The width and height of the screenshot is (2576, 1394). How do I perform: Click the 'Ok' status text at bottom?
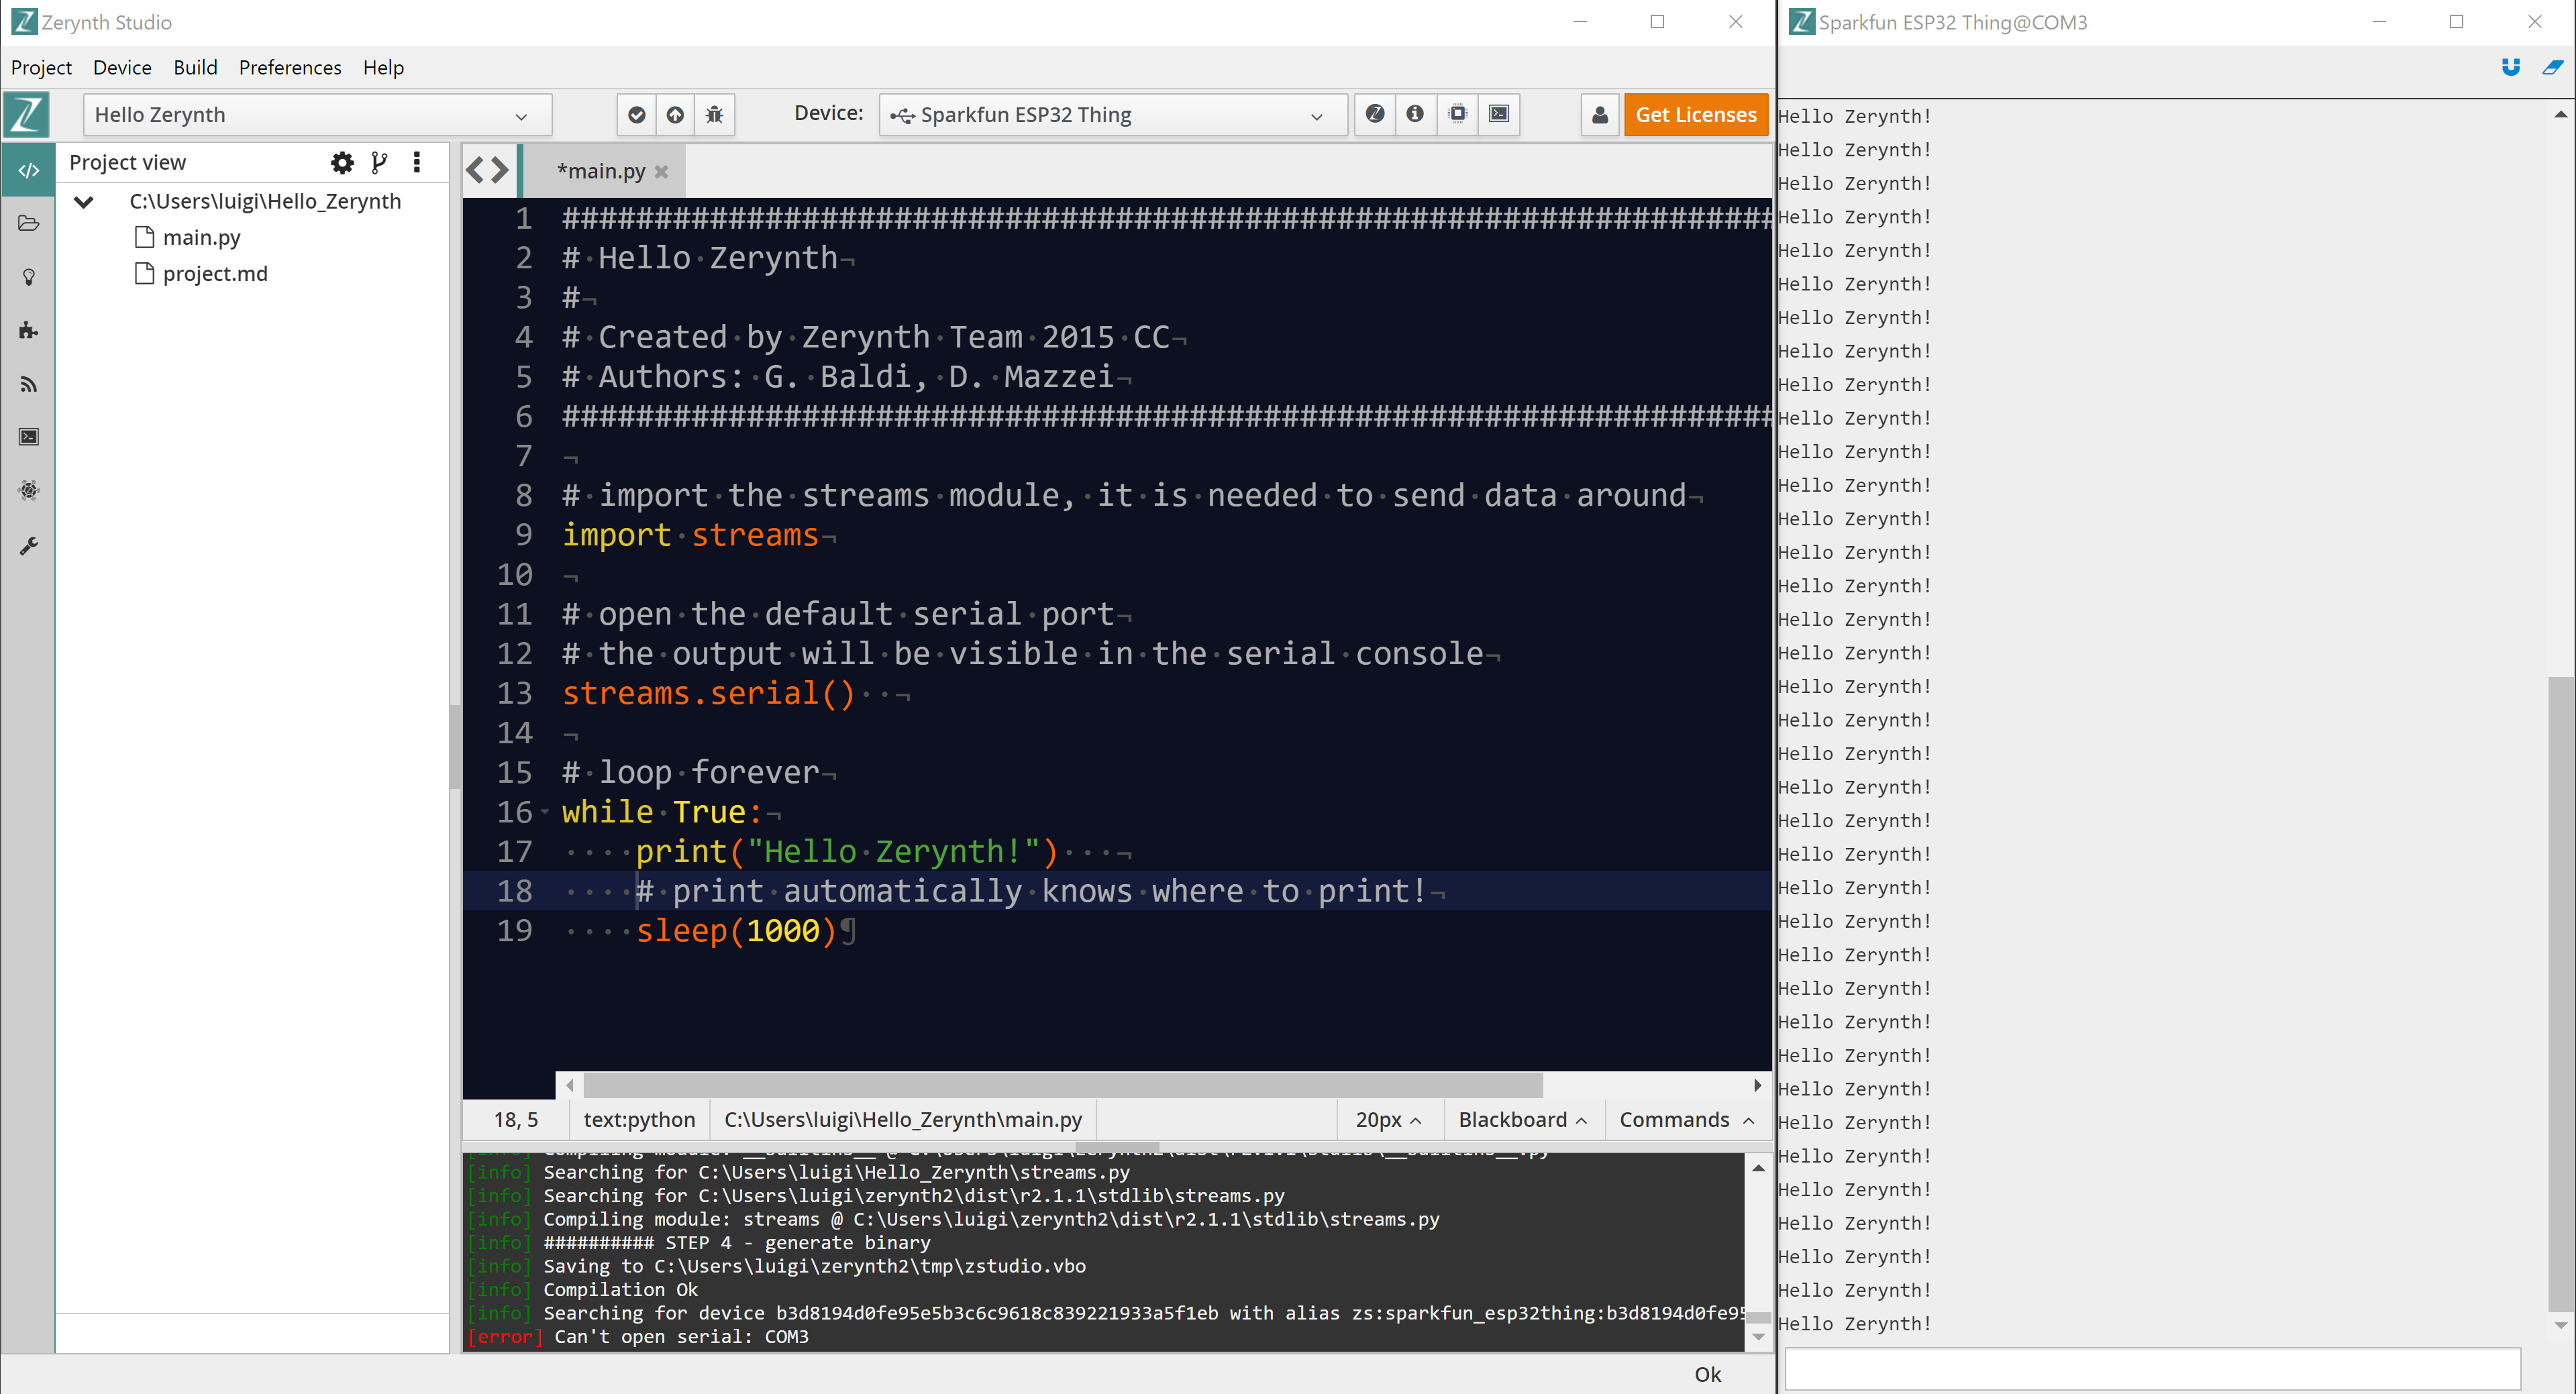(1707, 1375)
